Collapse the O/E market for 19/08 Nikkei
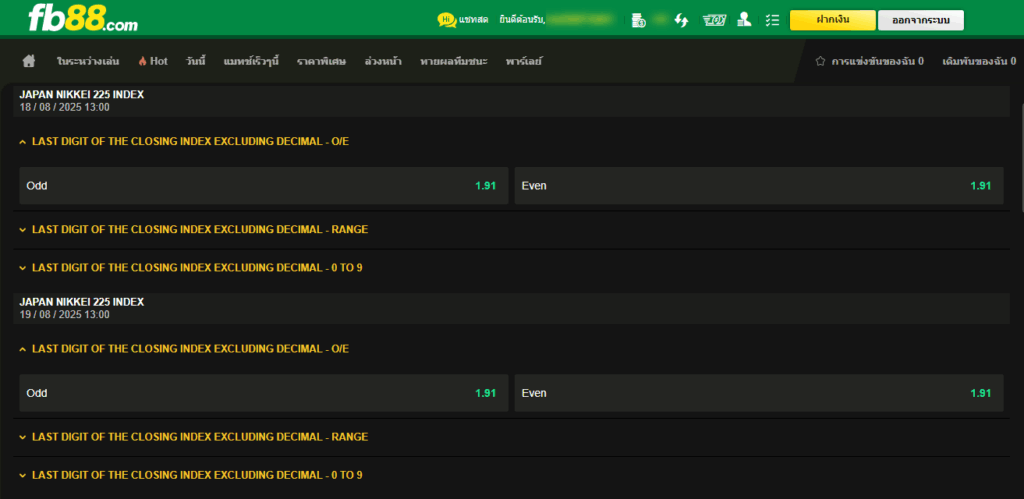1024x499 pixels. 185,349
